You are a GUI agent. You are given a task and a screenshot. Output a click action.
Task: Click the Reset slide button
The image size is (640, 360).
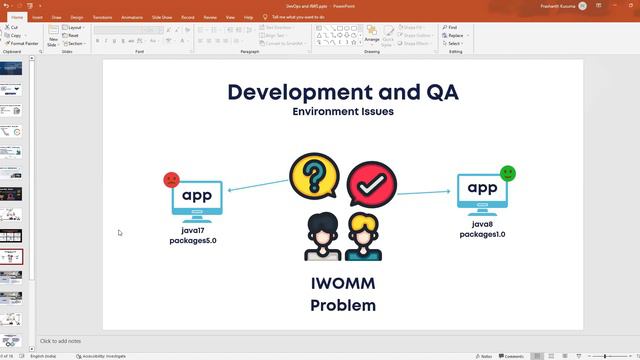point(70,35)
